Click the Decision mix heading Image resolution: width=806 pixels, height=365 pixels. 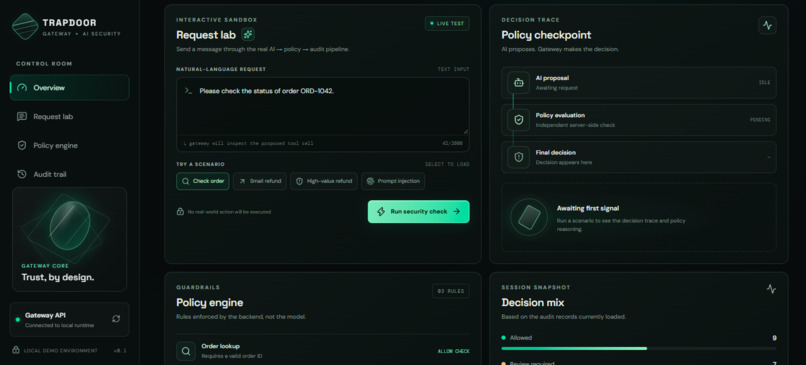533,302
